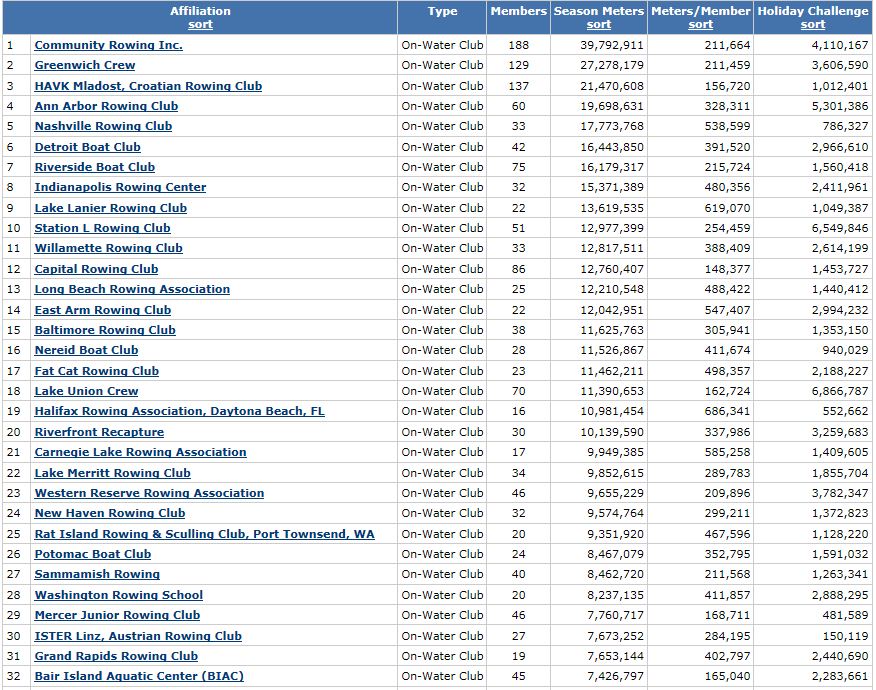Open Carnegie Lake Rowing Association
This screenshot has width=876, height=690.
tap(140, 452)
